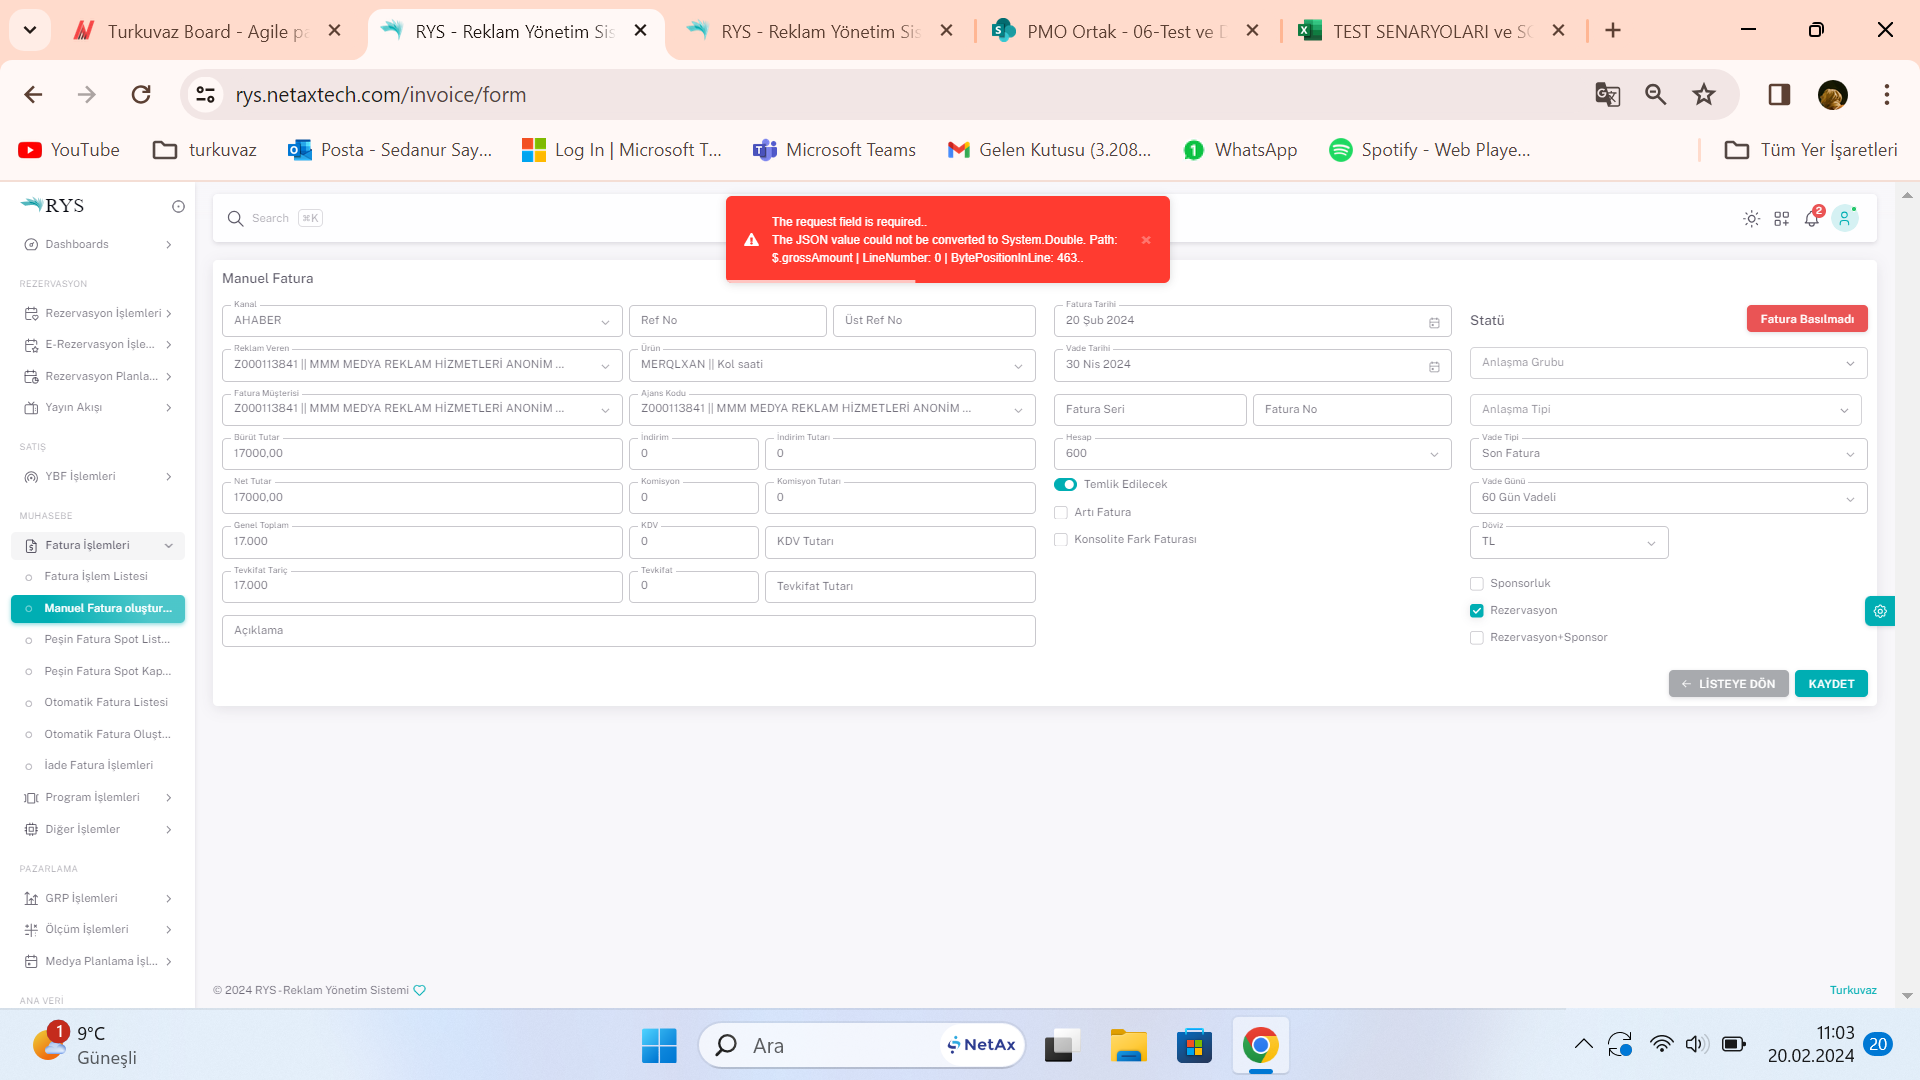Expand the Anlaşma Grubu dropdown
This screenshot has width=1920, height=1080.
point(1668,363)
